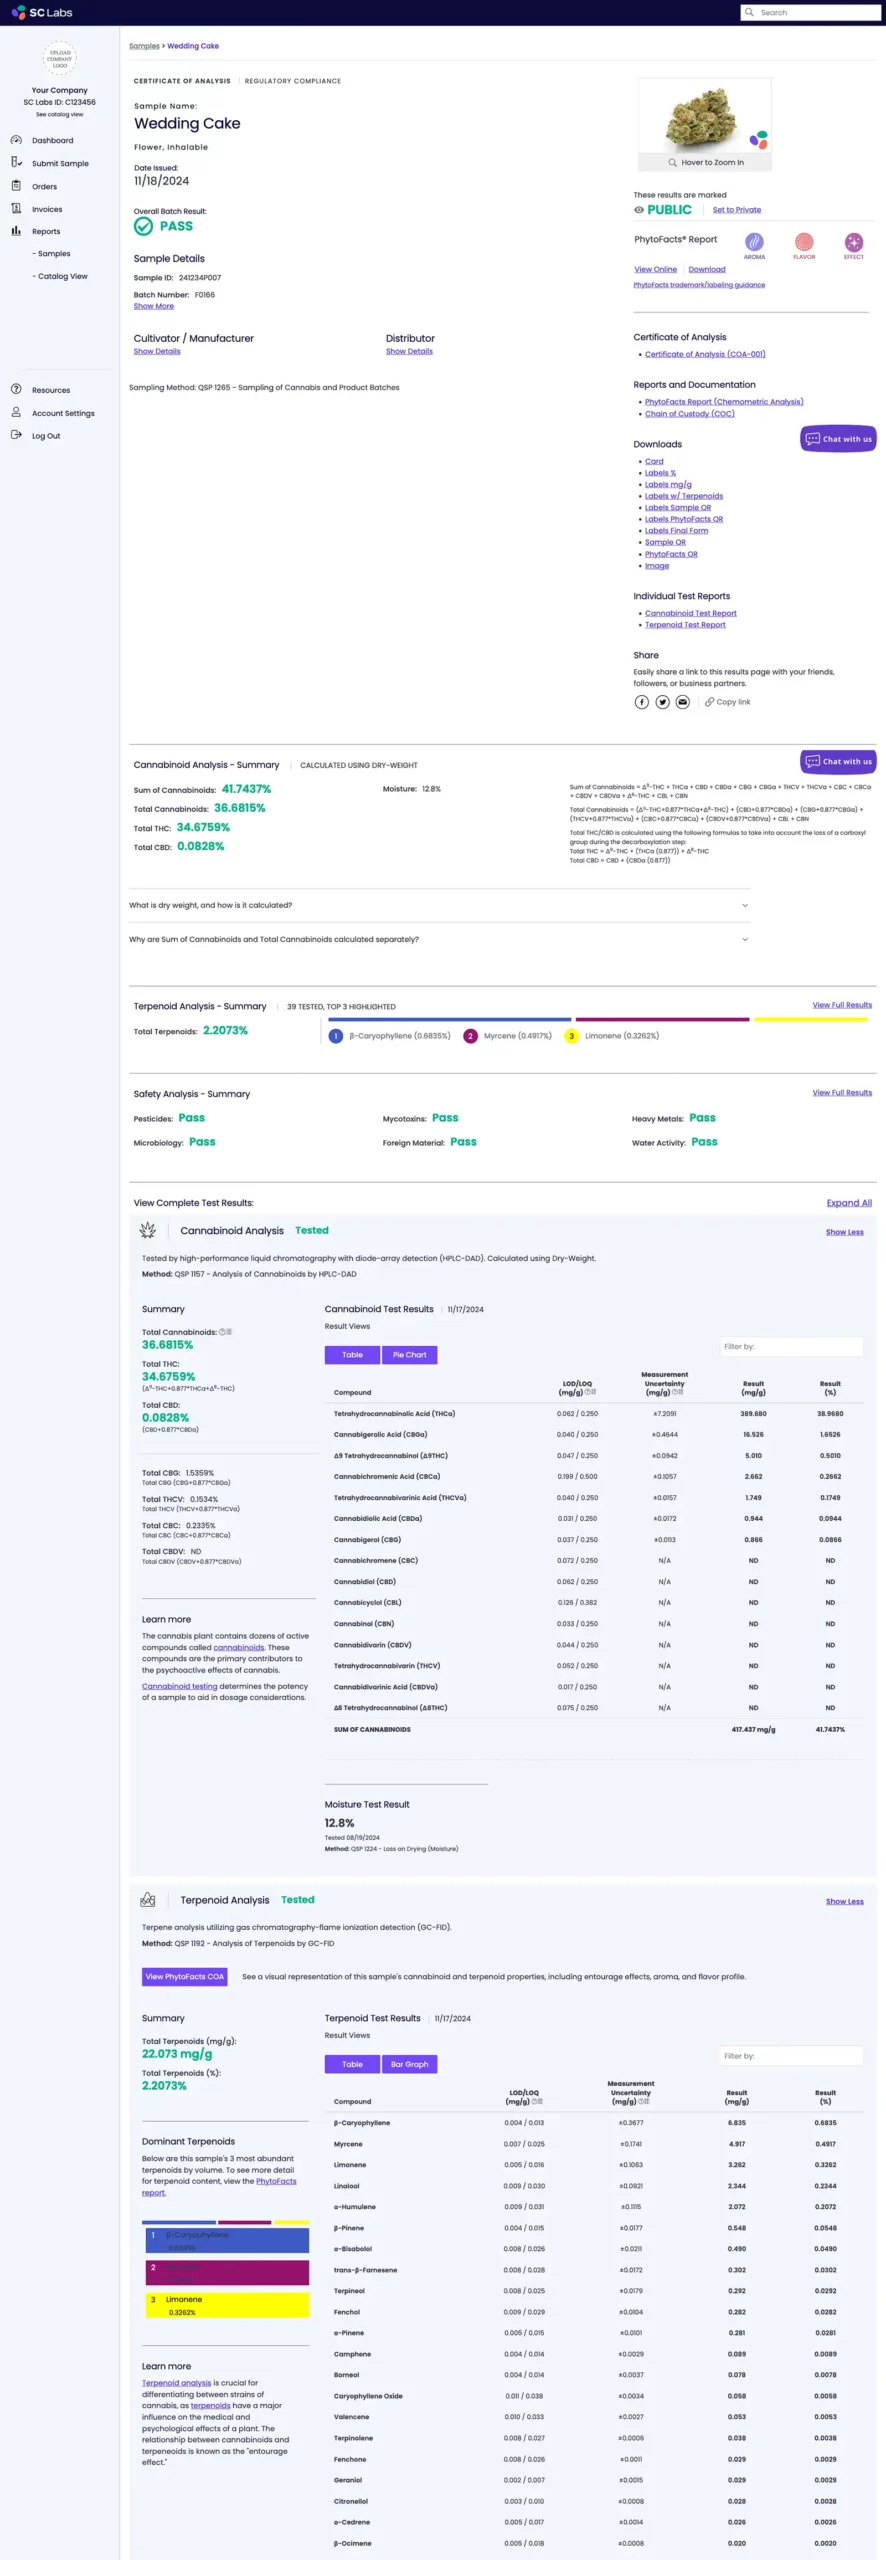The width and height of the screenshot is (886, 2560).
Task: Click the molecule icon beside Terpenoid Analysis
Action: [x=148, y=1899]
